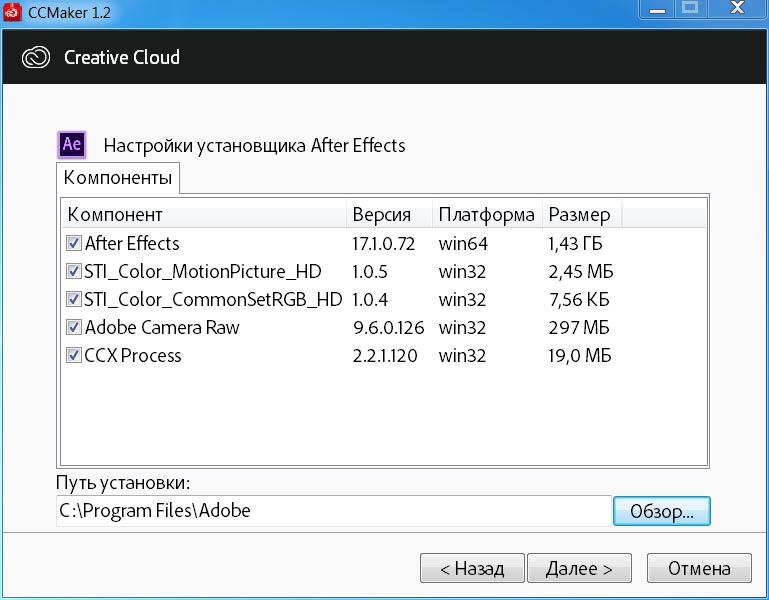Click the install path input field

pos(333,510)
